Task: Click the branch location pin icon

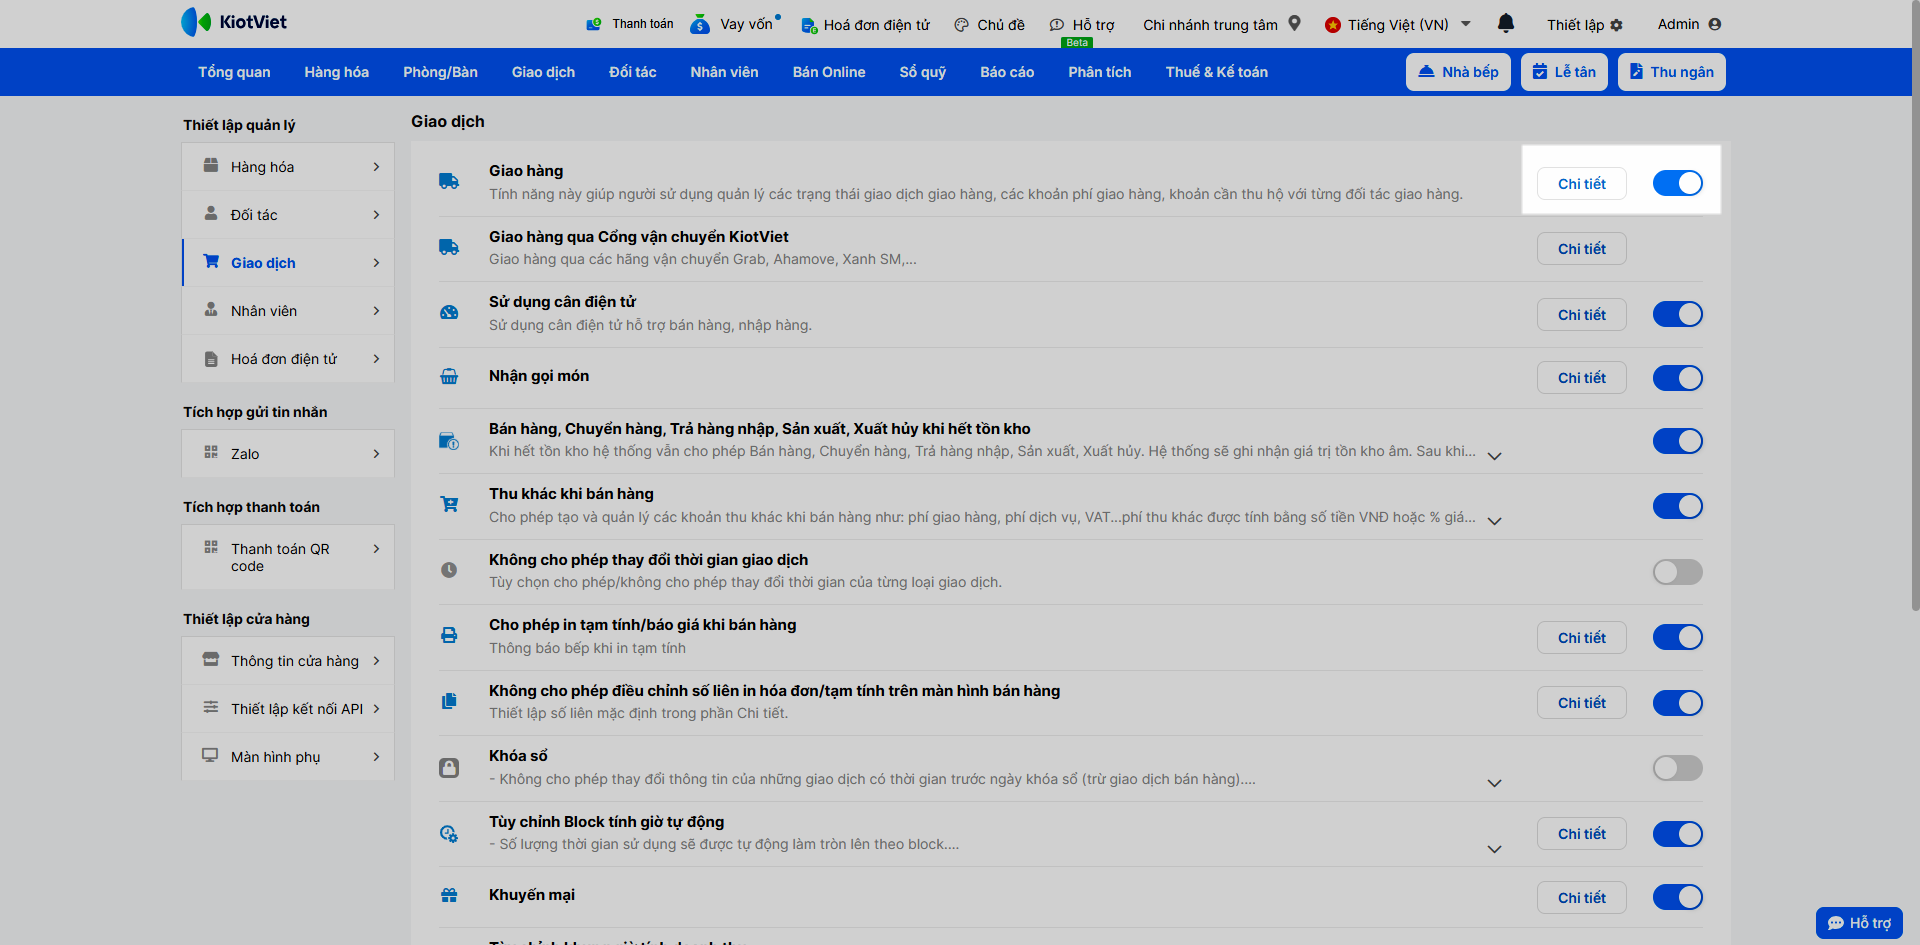Action: click(1294, 23)
